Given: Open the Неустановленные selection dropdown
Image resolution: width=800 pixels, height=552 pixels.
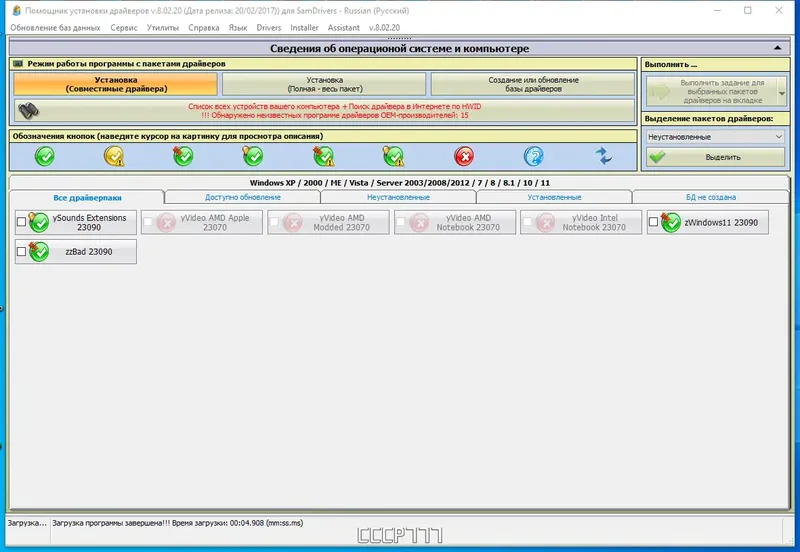Looking at the screenshot, I should click(715, 137).
